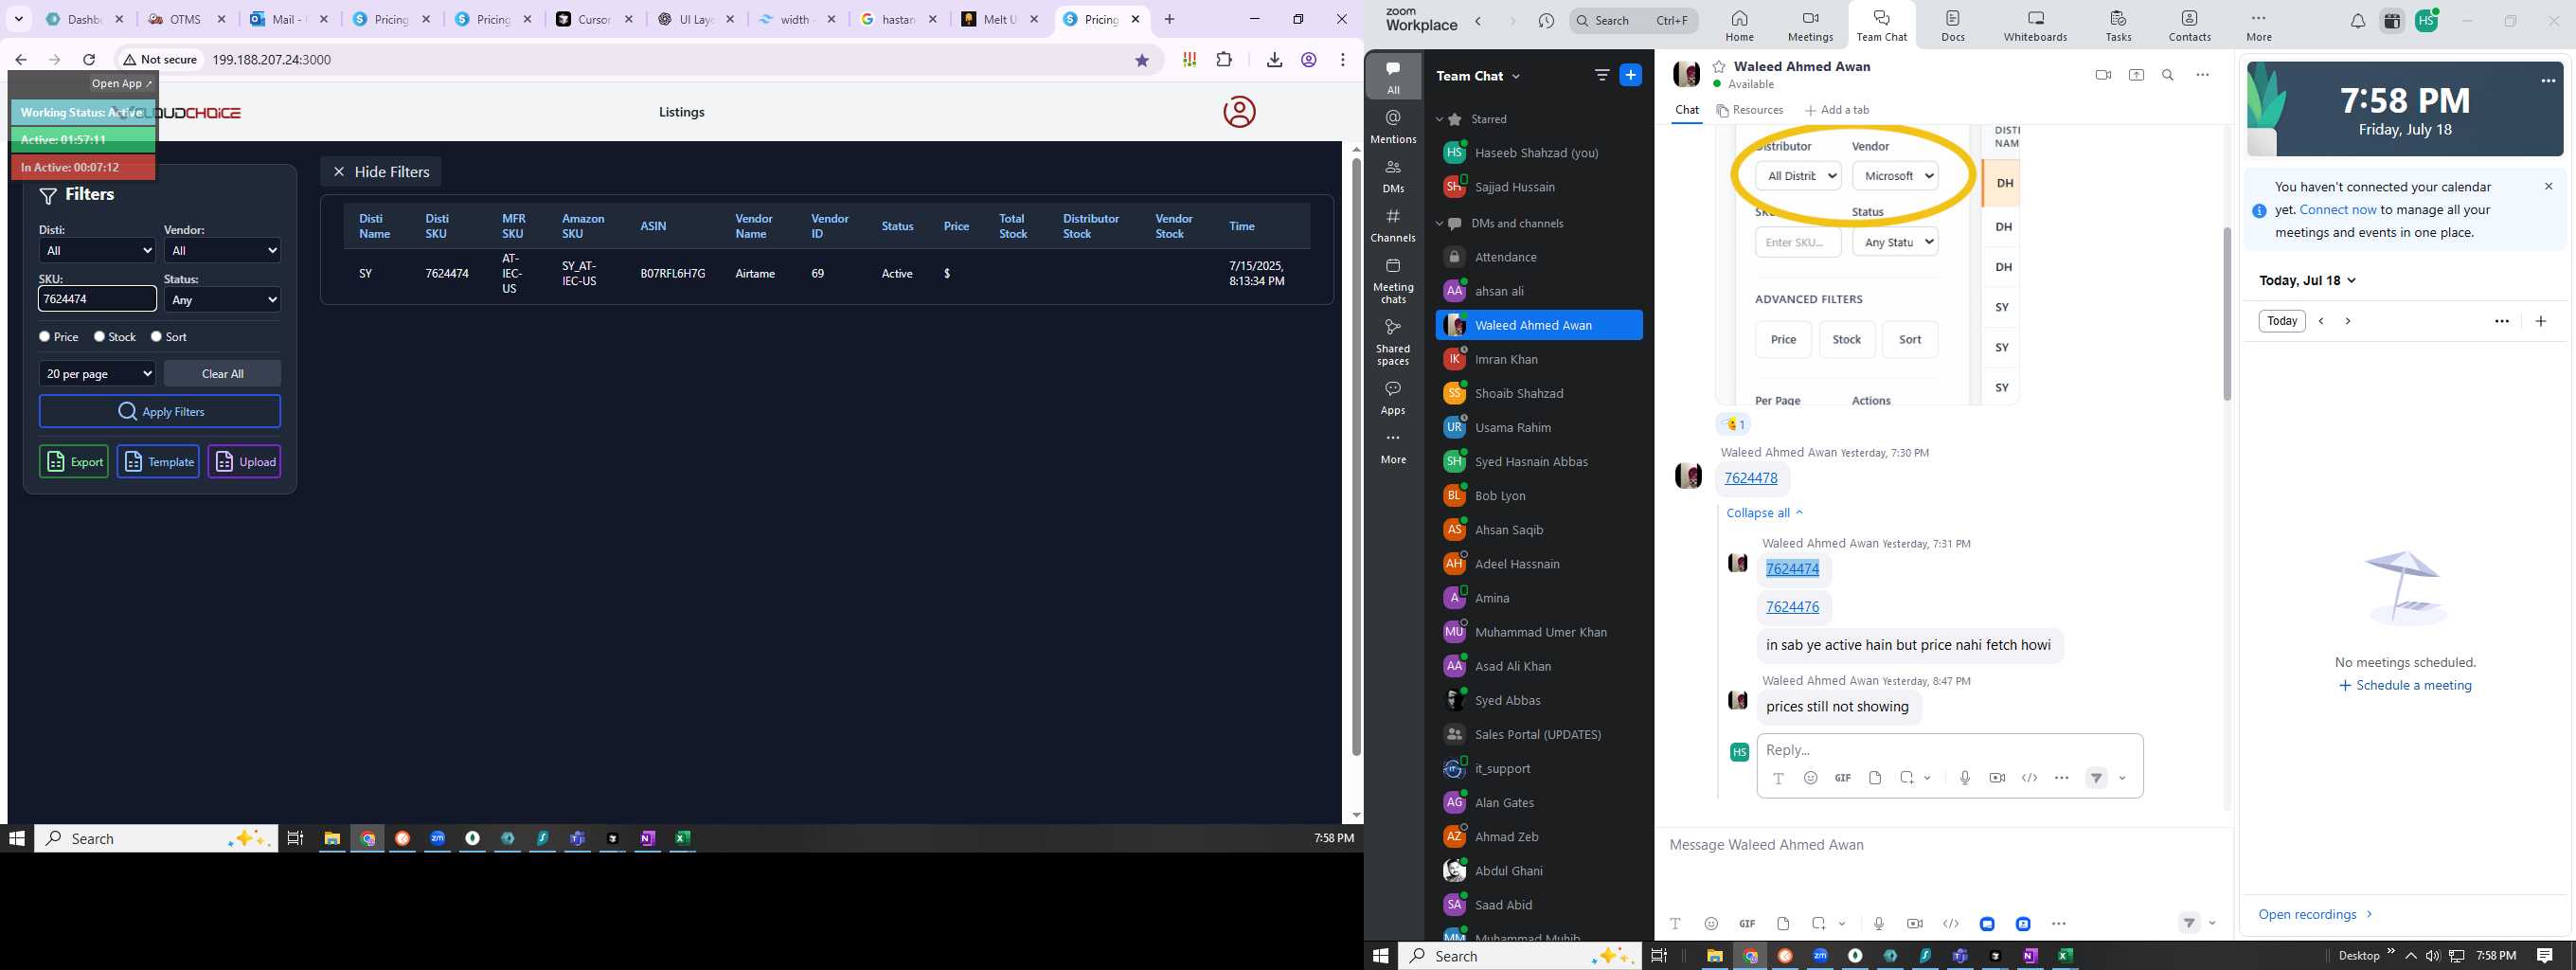The width and height of the screenshot is (2576, 970).
Task: Click Zoom Search box
Action: coord(1634,21)
